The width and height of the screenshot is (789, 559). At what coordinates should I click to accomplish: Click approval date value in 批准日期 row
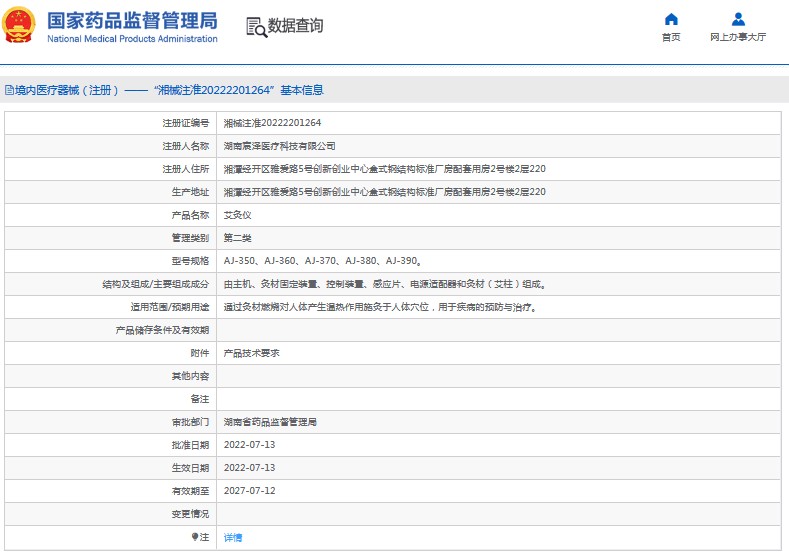click(x=249, y=445)
